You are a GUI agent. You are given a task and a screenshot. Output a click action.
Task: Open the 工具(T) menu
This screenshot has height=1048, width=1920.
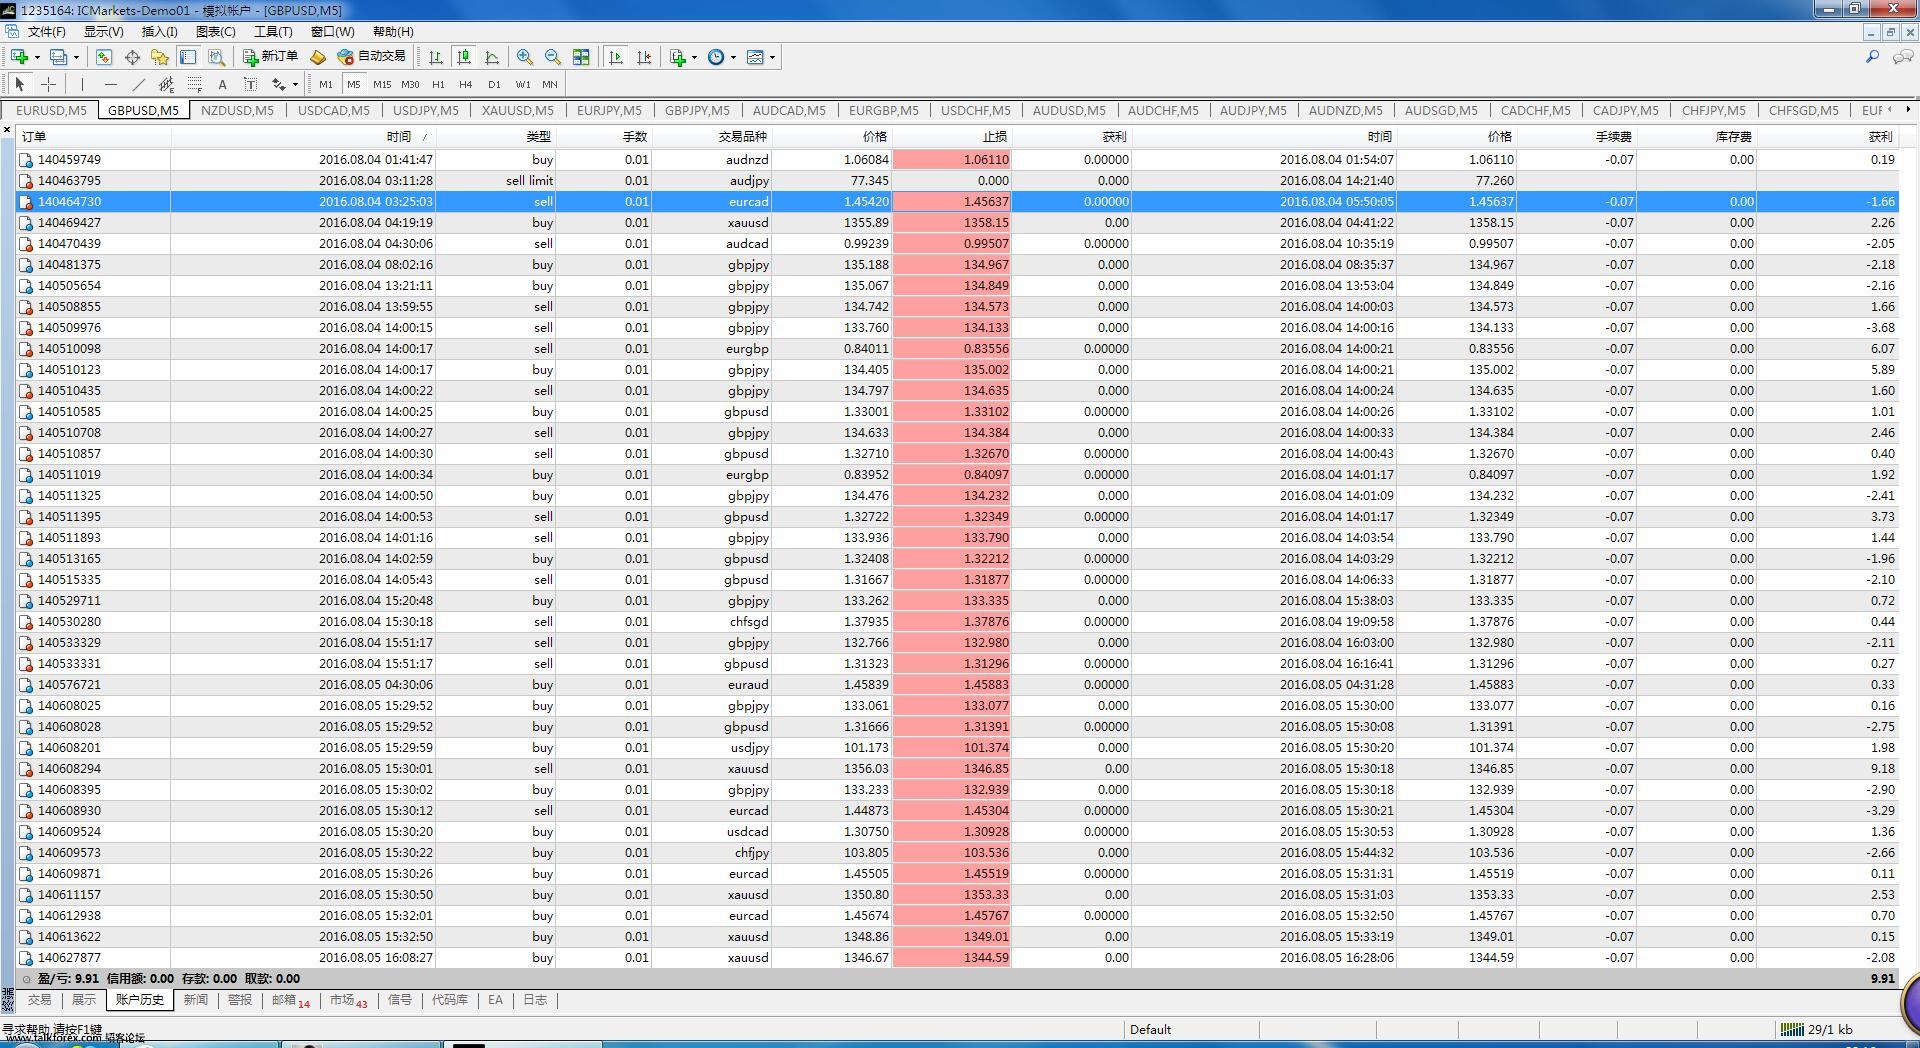pos(273,32)
